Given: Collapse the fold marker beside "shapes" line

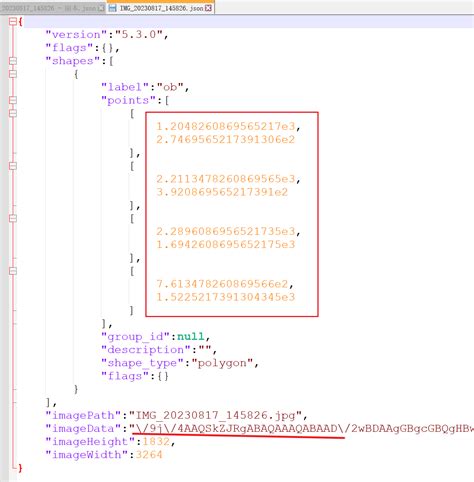Looking at the screenshot, I should click(13, 61).
